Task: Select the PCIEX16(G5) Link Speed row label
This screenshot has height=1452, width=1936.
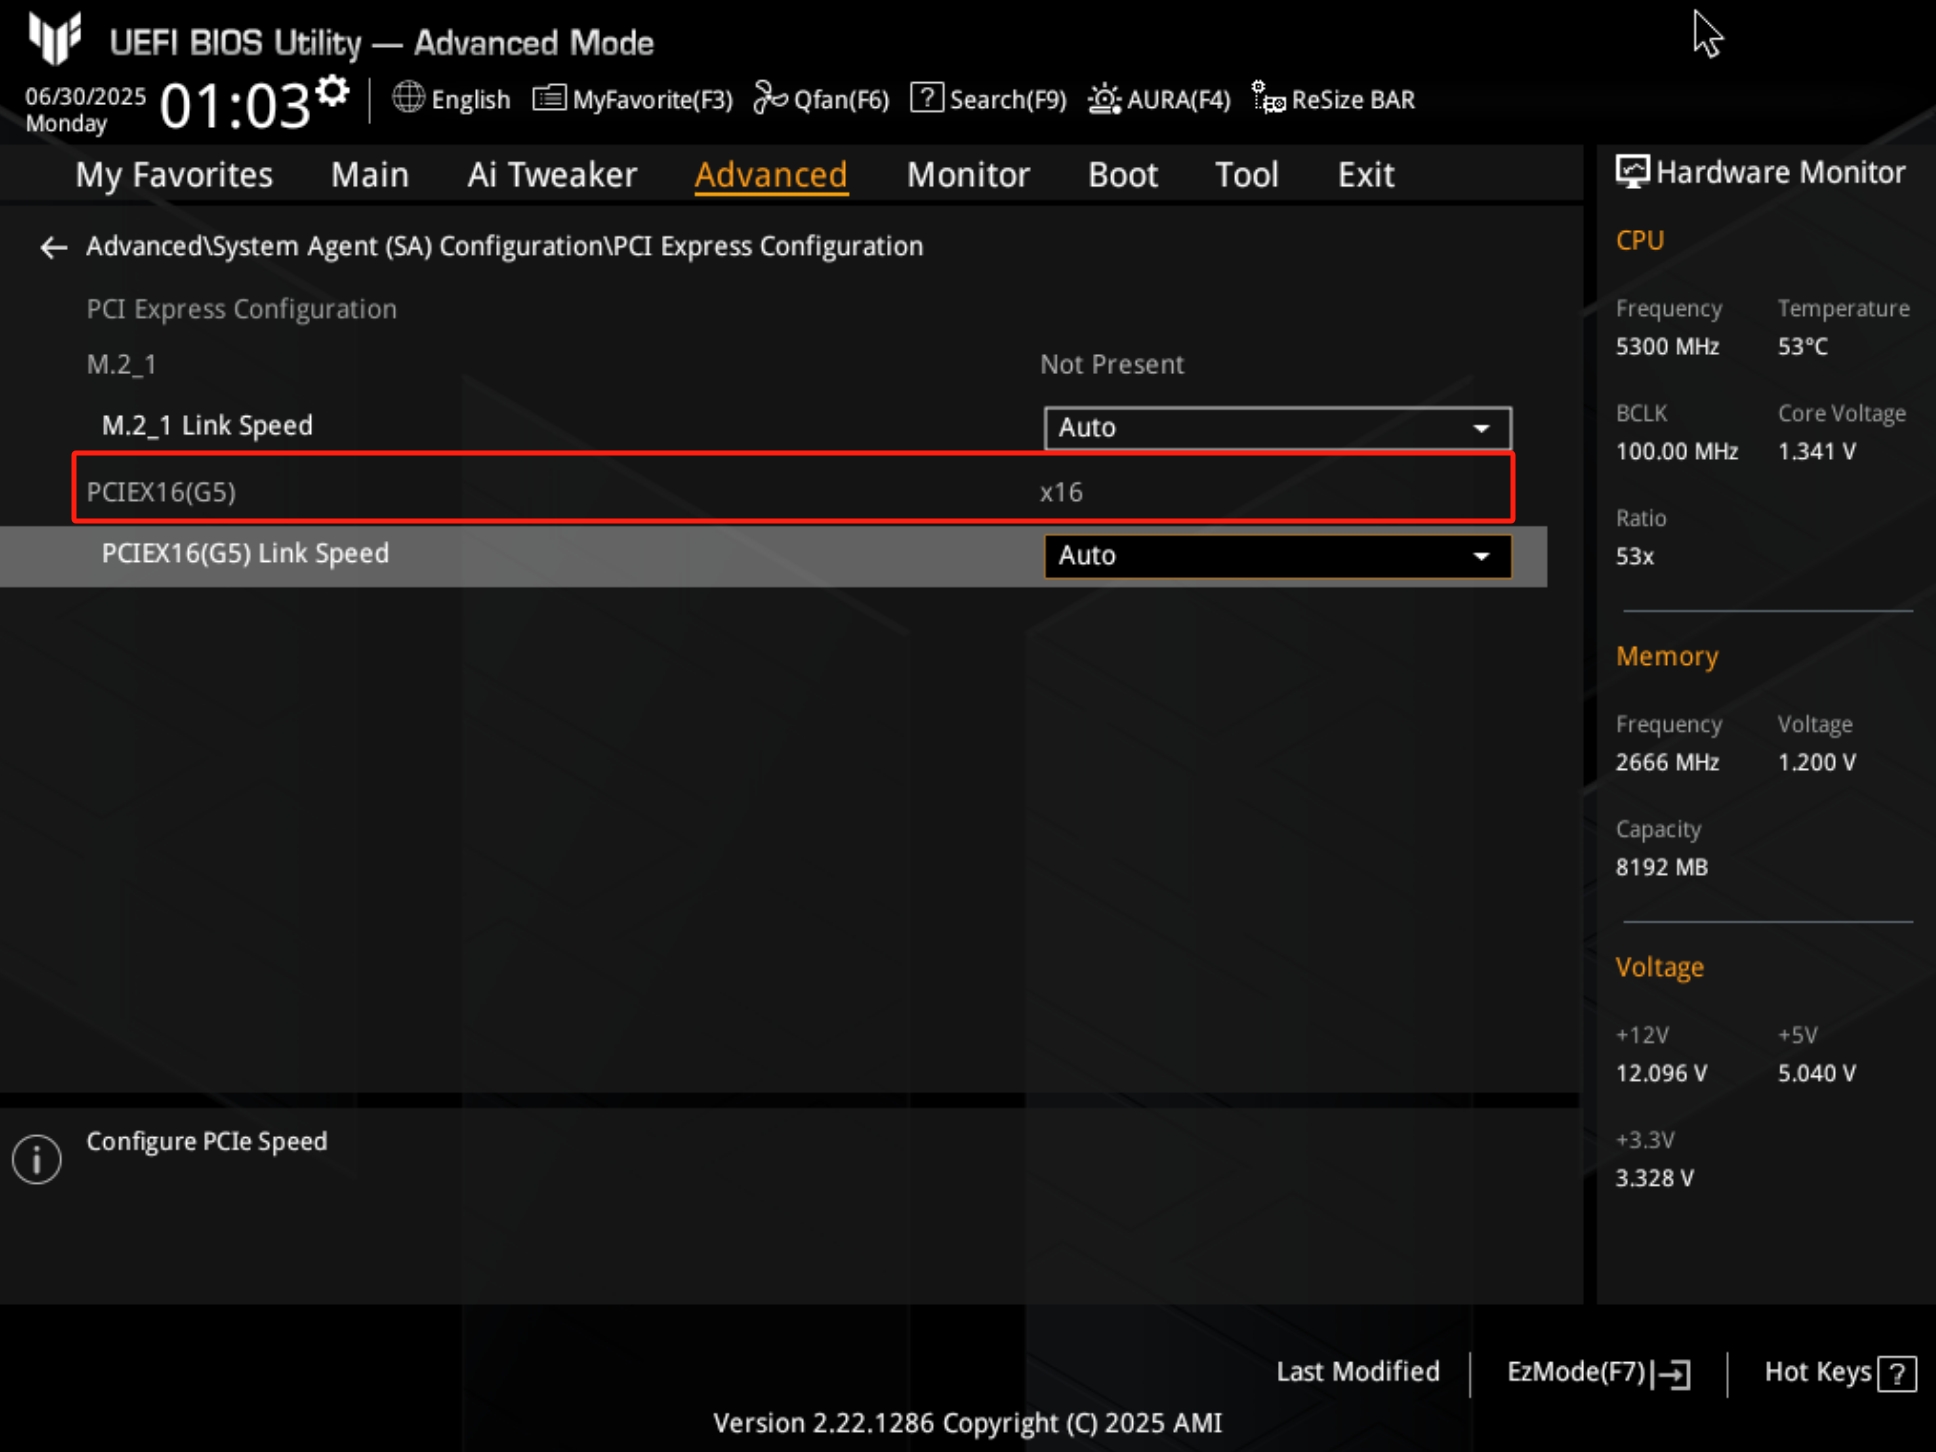Action: tap(245, 554)
